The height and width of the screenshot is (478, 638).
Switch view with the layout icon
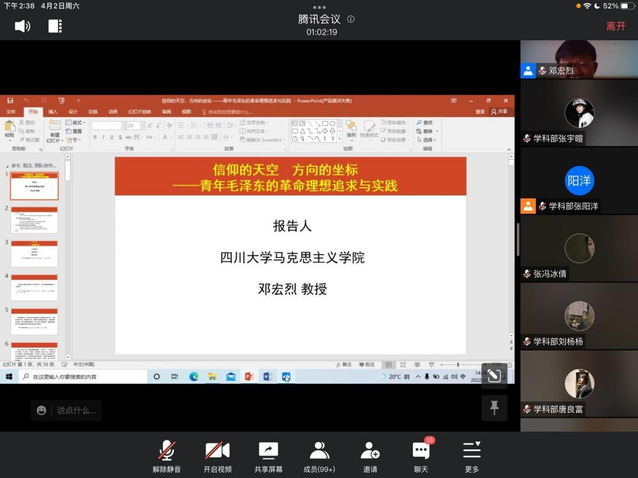tap(55, 26)
